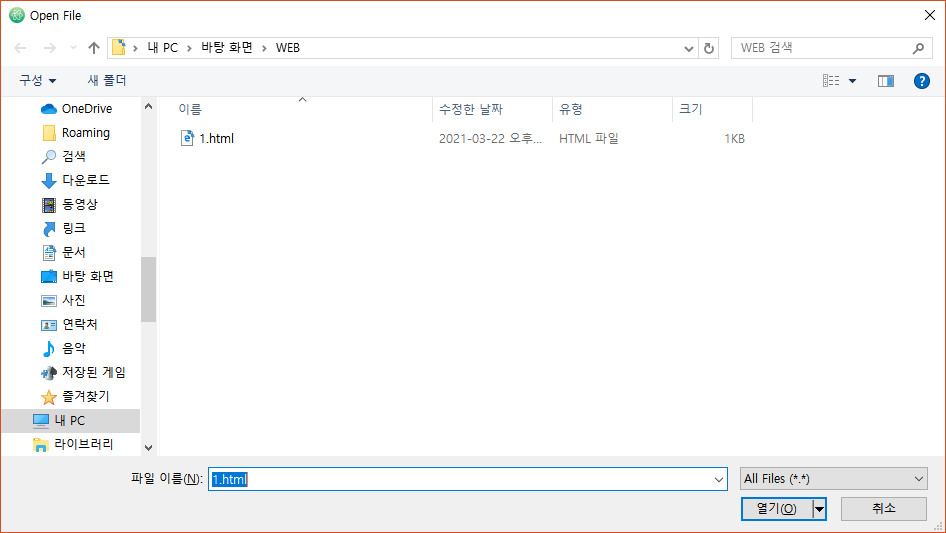This screenshot has width=946, height=533.
Task: Click the folder icon in address bar
Action: (119, 48)
